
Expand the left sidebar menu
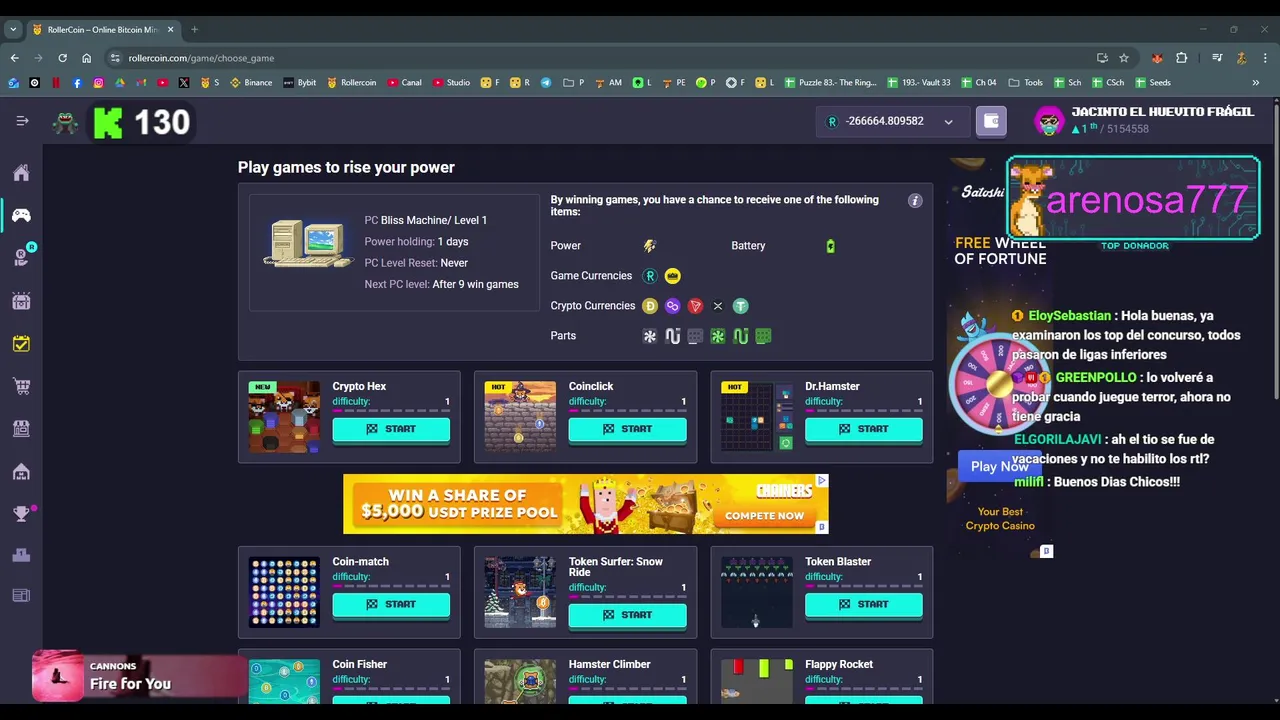22,121
